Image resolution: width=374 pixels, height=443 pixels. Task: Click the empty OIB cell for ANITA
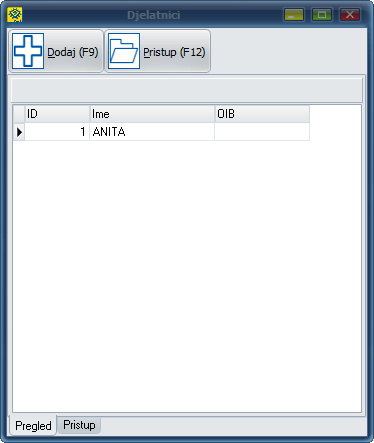pos(262,132)
